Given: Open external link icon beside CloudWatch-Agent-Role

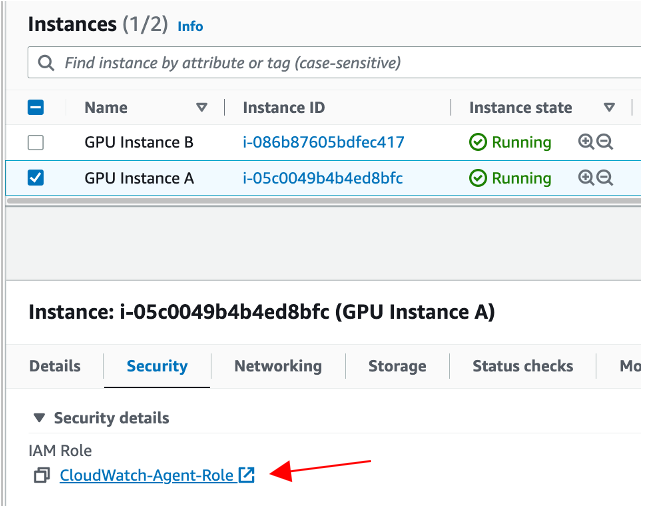Looking at the screenshot, I should tap(246, 475).
